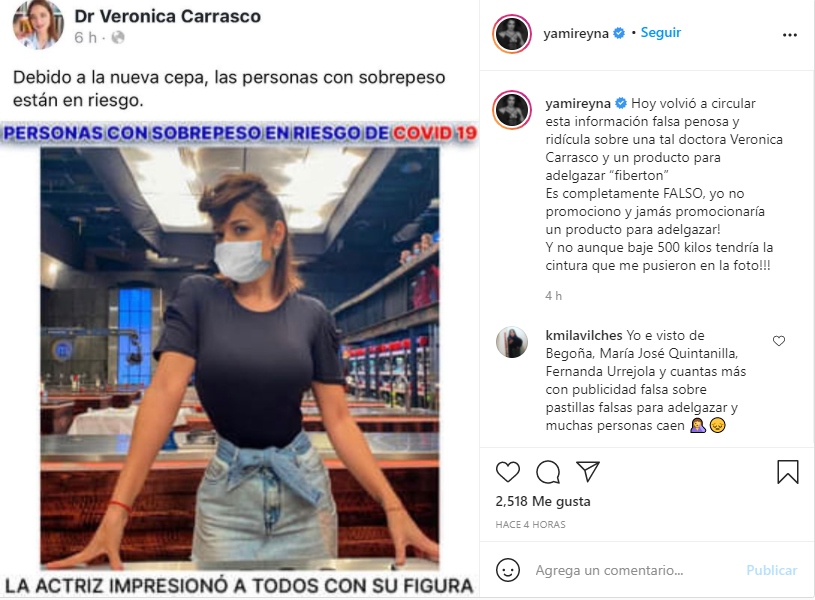815x600 pixels.
Task: Click the Seguir follow link
Action: pos(661,33)
